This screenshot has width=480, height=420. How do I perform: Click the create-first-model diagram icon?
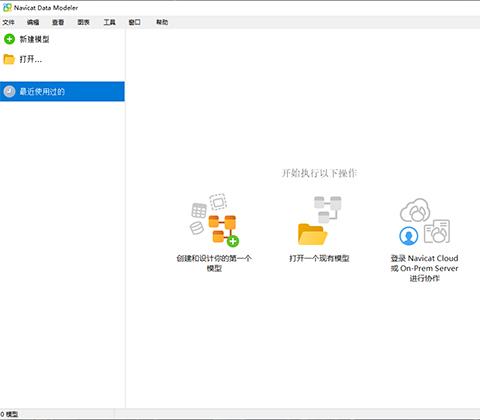(214, 220)
